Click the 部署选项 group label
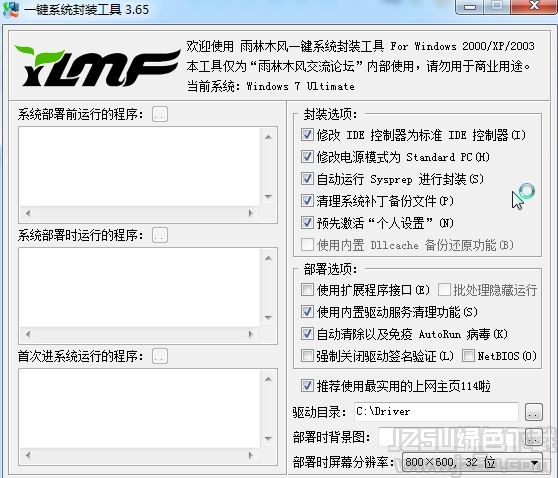Image resolution: width=558 pixels, height=478 pixels. [330, 269]
